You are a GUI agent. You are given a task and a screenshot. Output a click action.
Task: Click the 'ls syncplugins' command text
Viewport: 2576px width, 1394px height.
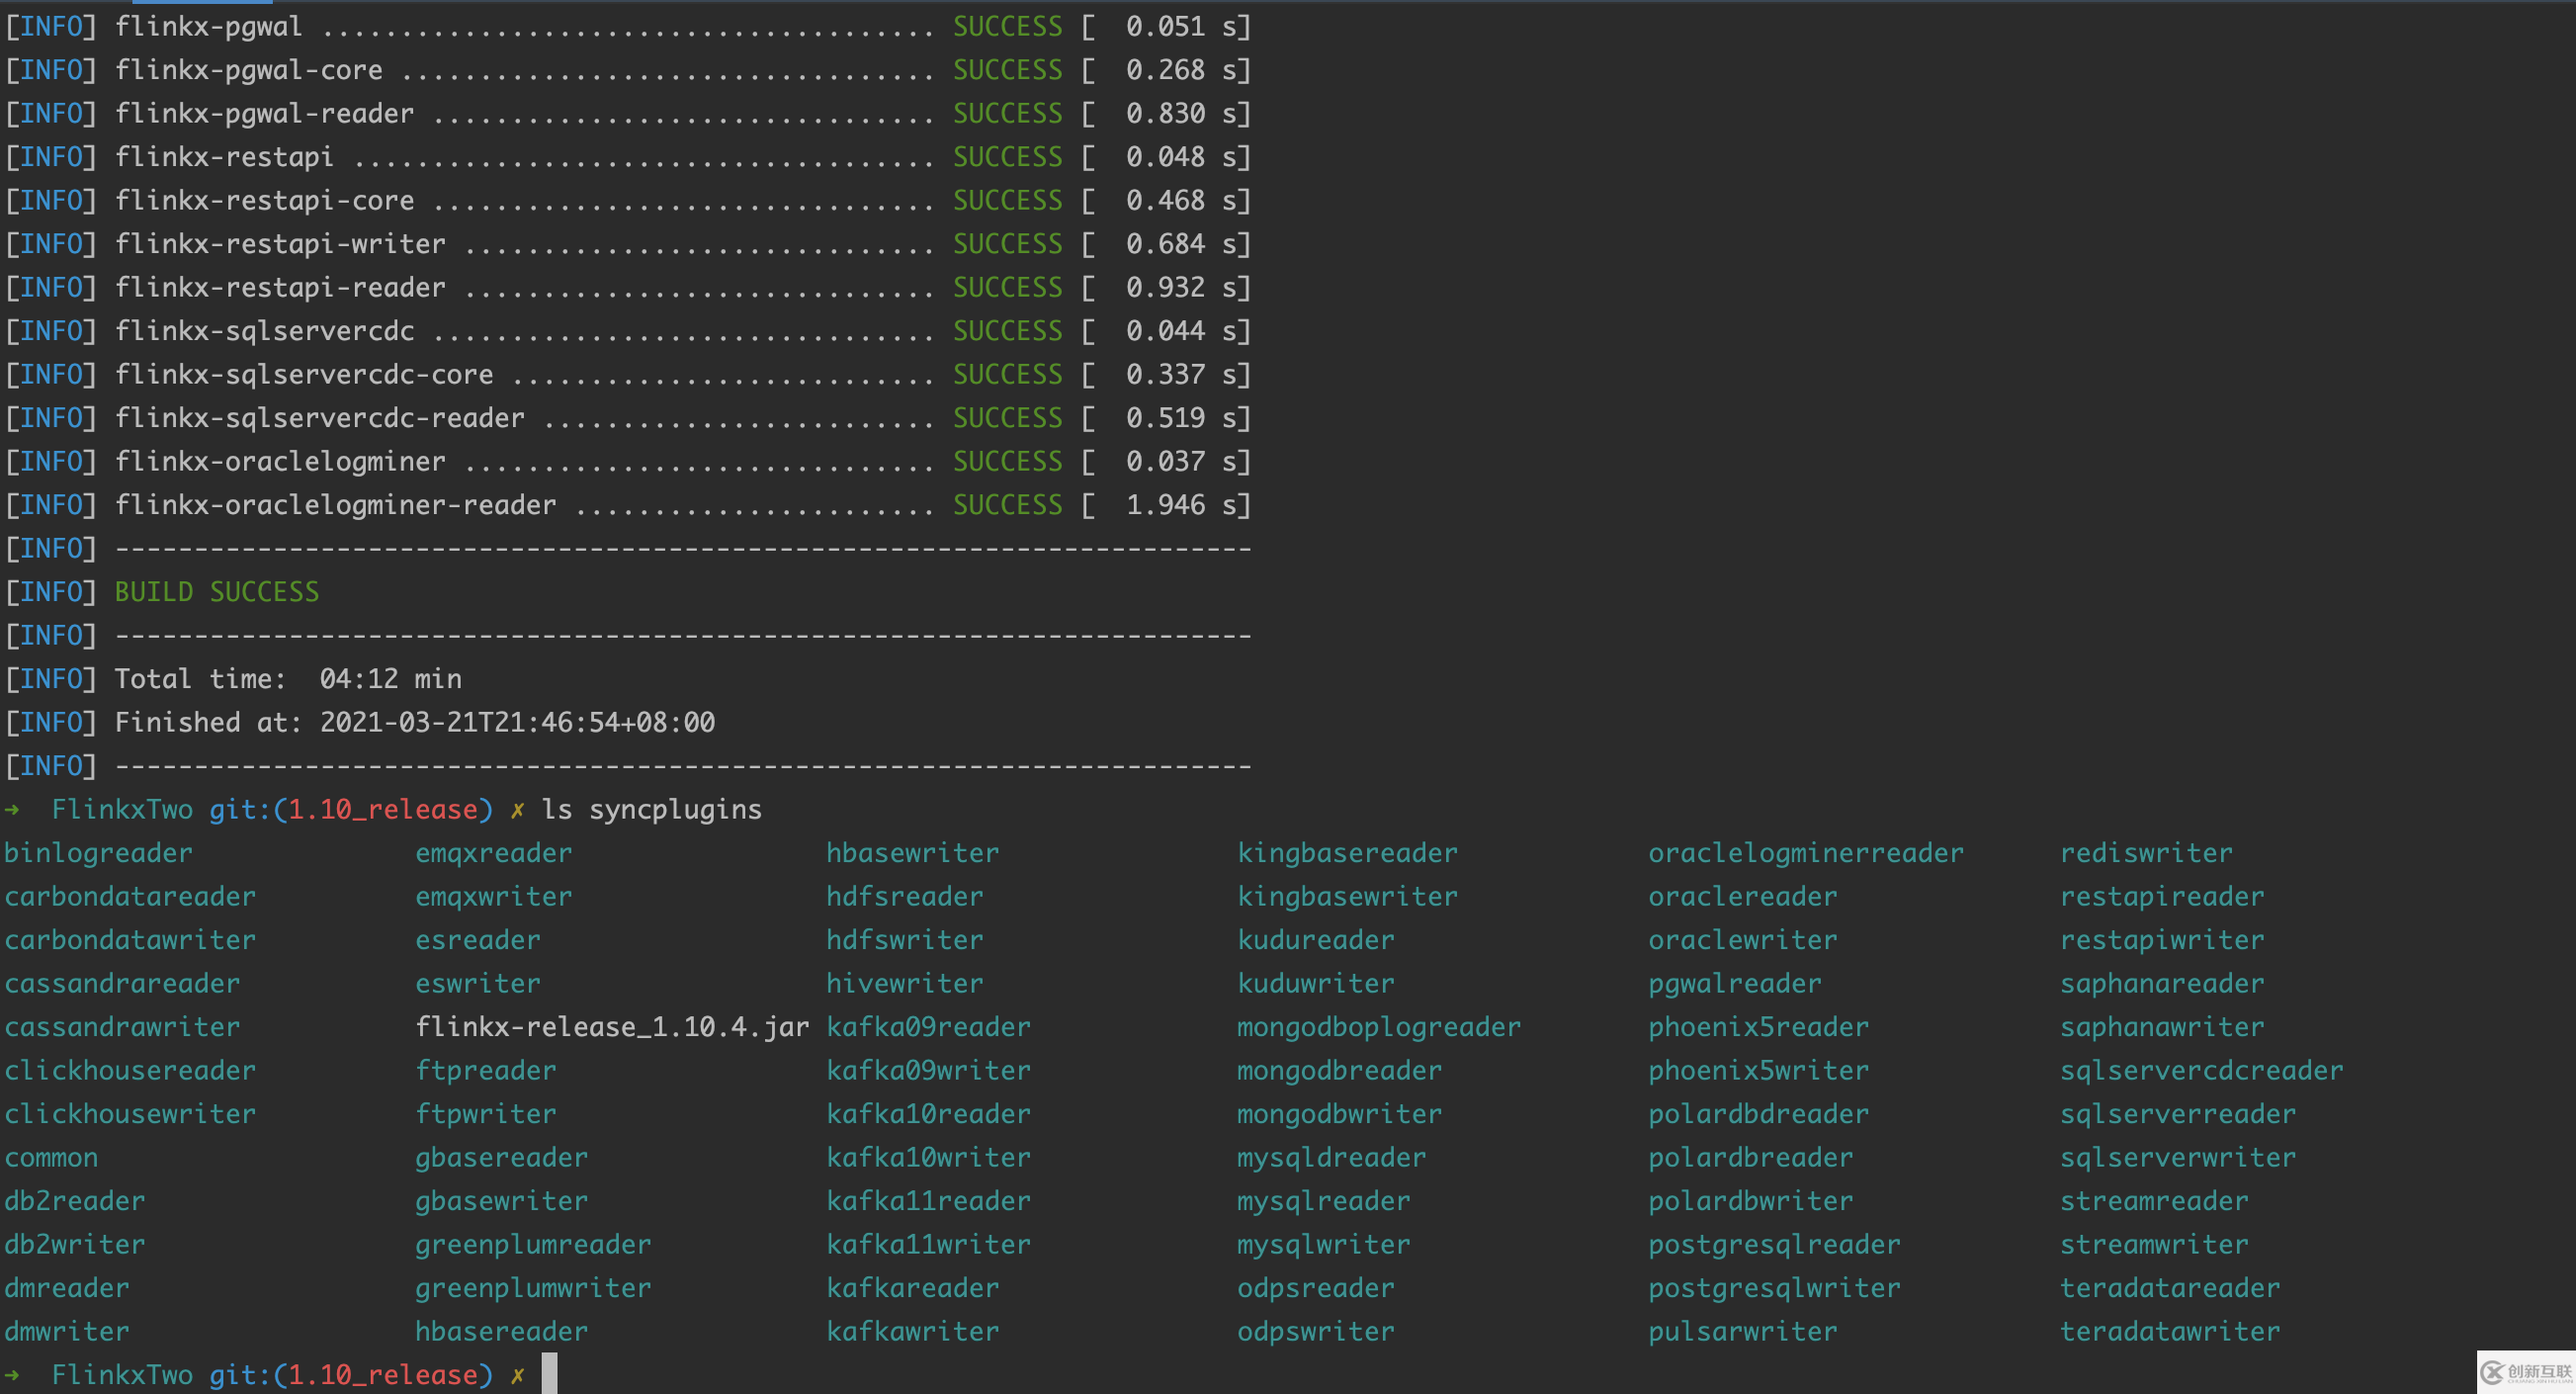651,809
